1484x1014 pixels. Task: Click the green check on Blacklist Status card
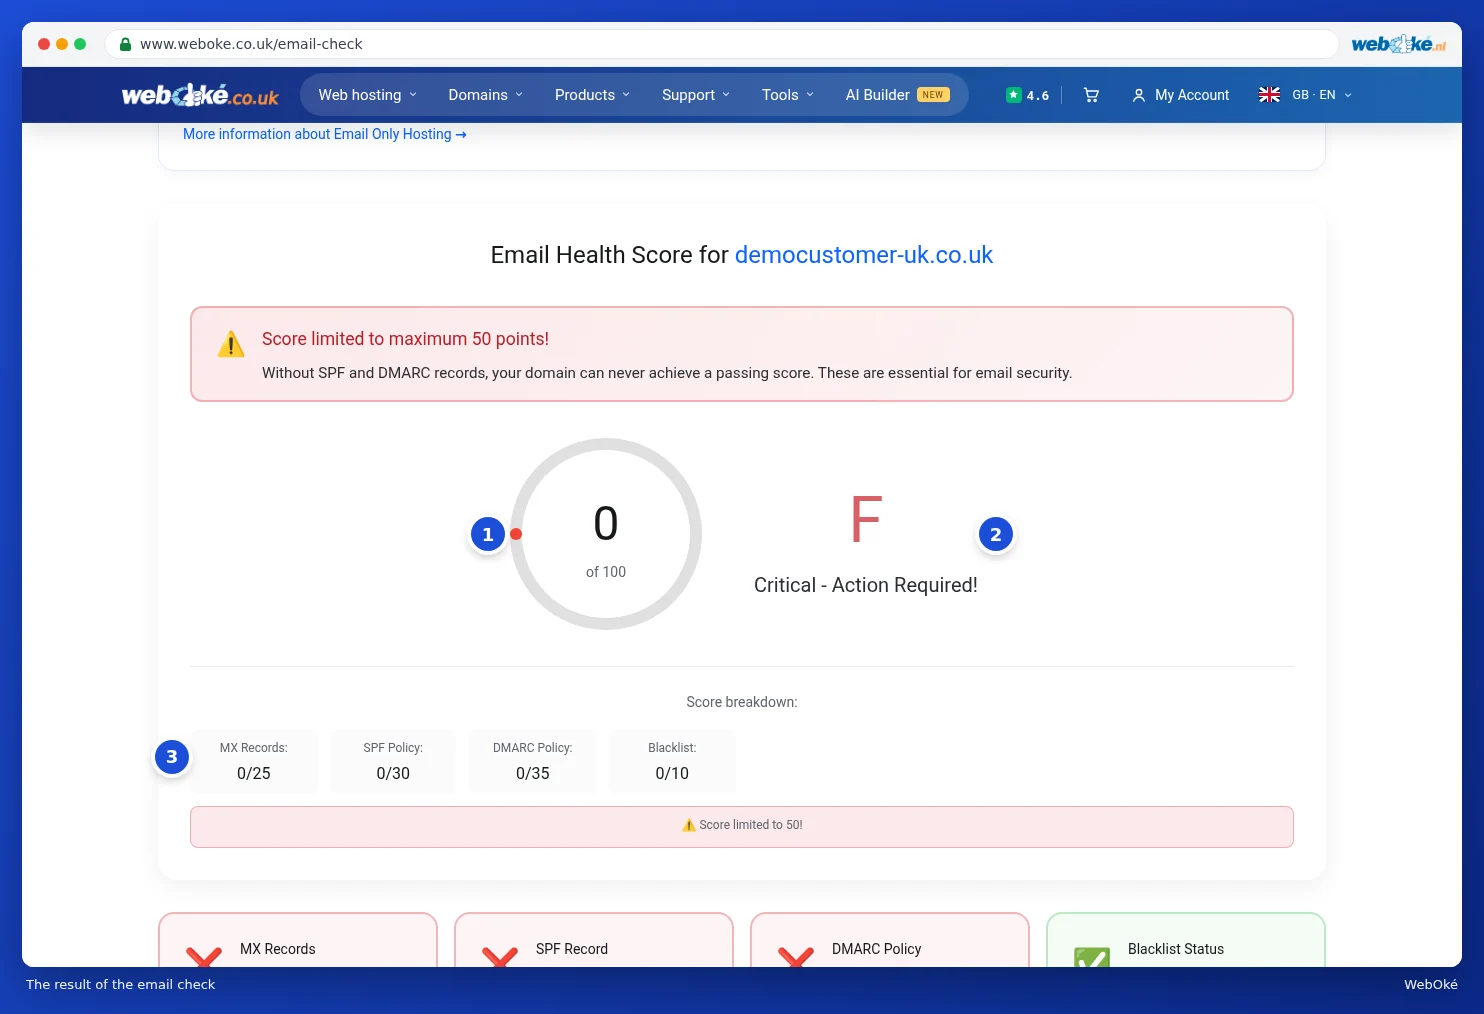(x=1092, y=957)
